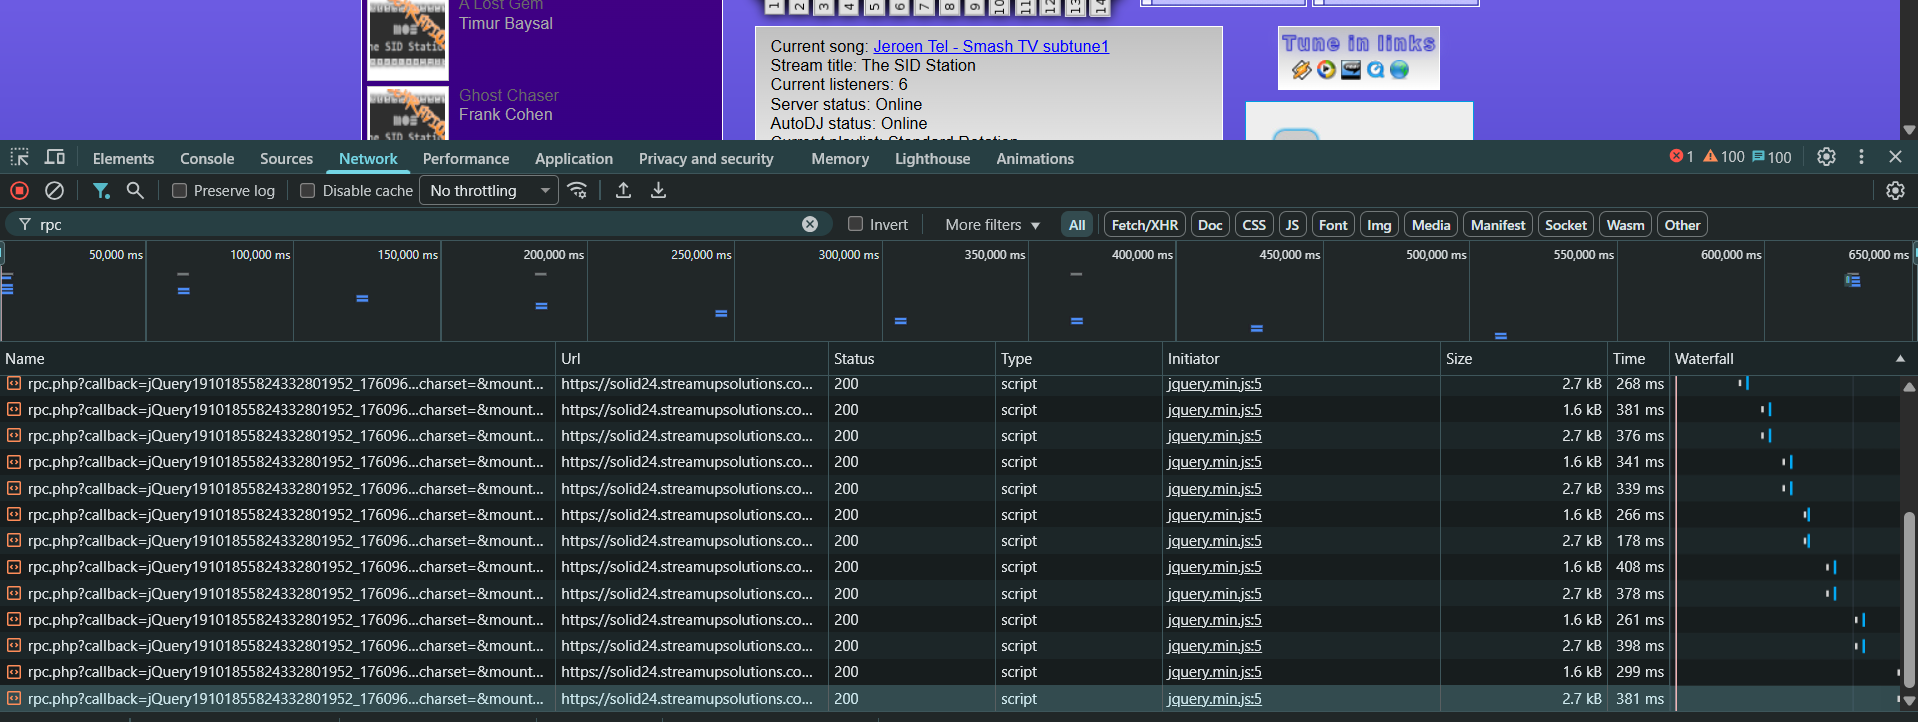Enable the Preserve log checkbox
Viewport: 1918px width, 722px height.
[180, 191]
